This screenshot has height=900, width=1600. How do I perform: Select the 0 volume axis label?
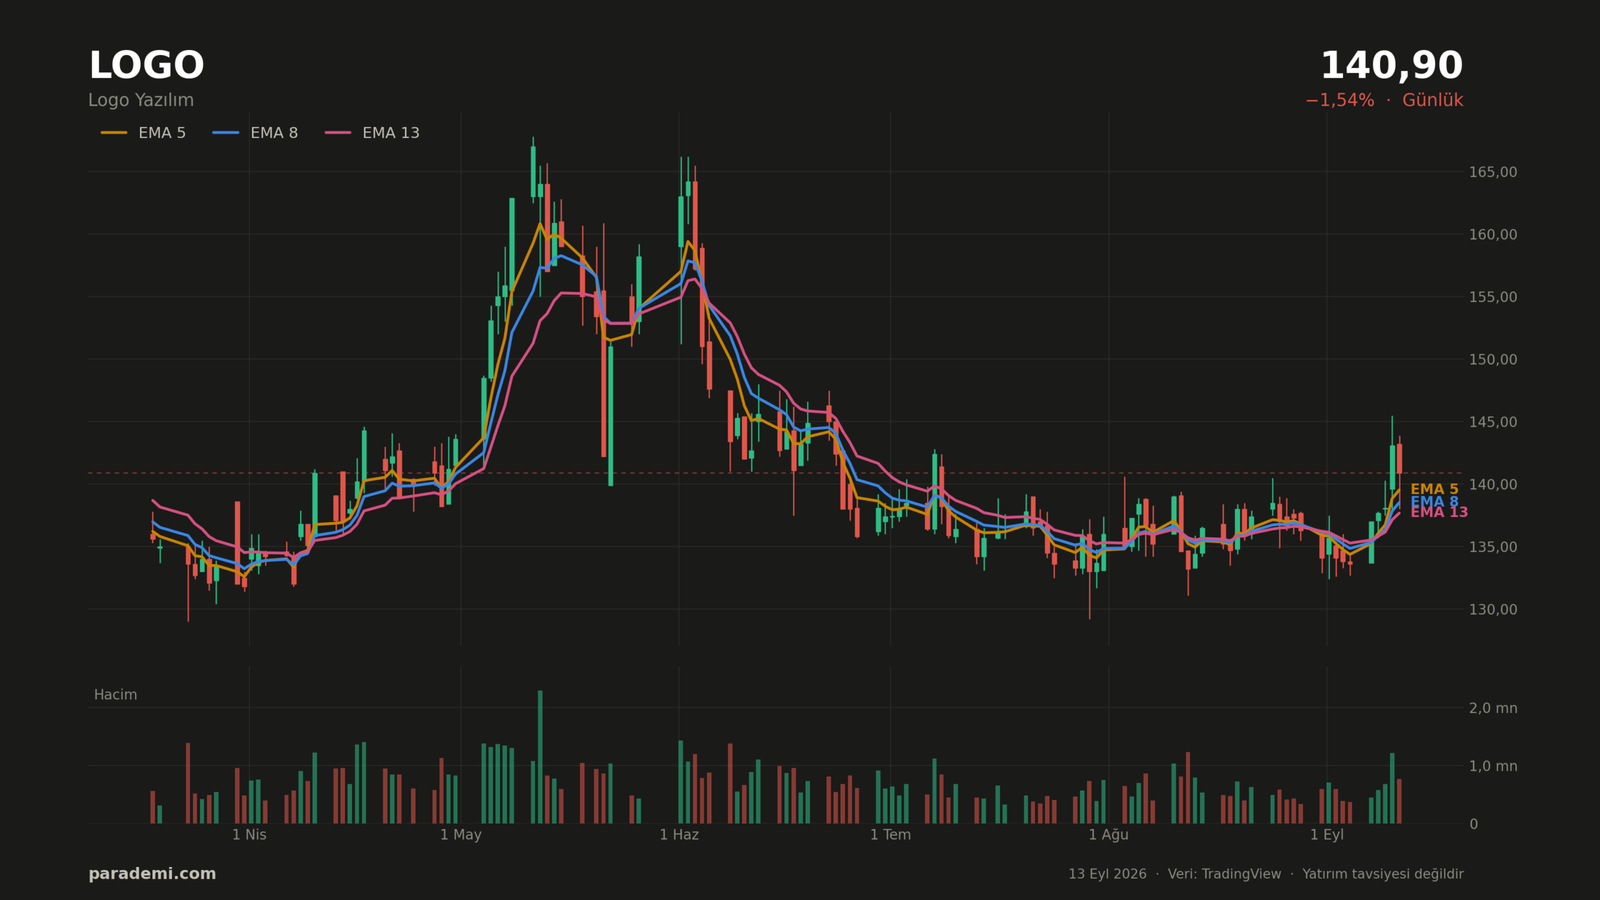coord(1473,824)
